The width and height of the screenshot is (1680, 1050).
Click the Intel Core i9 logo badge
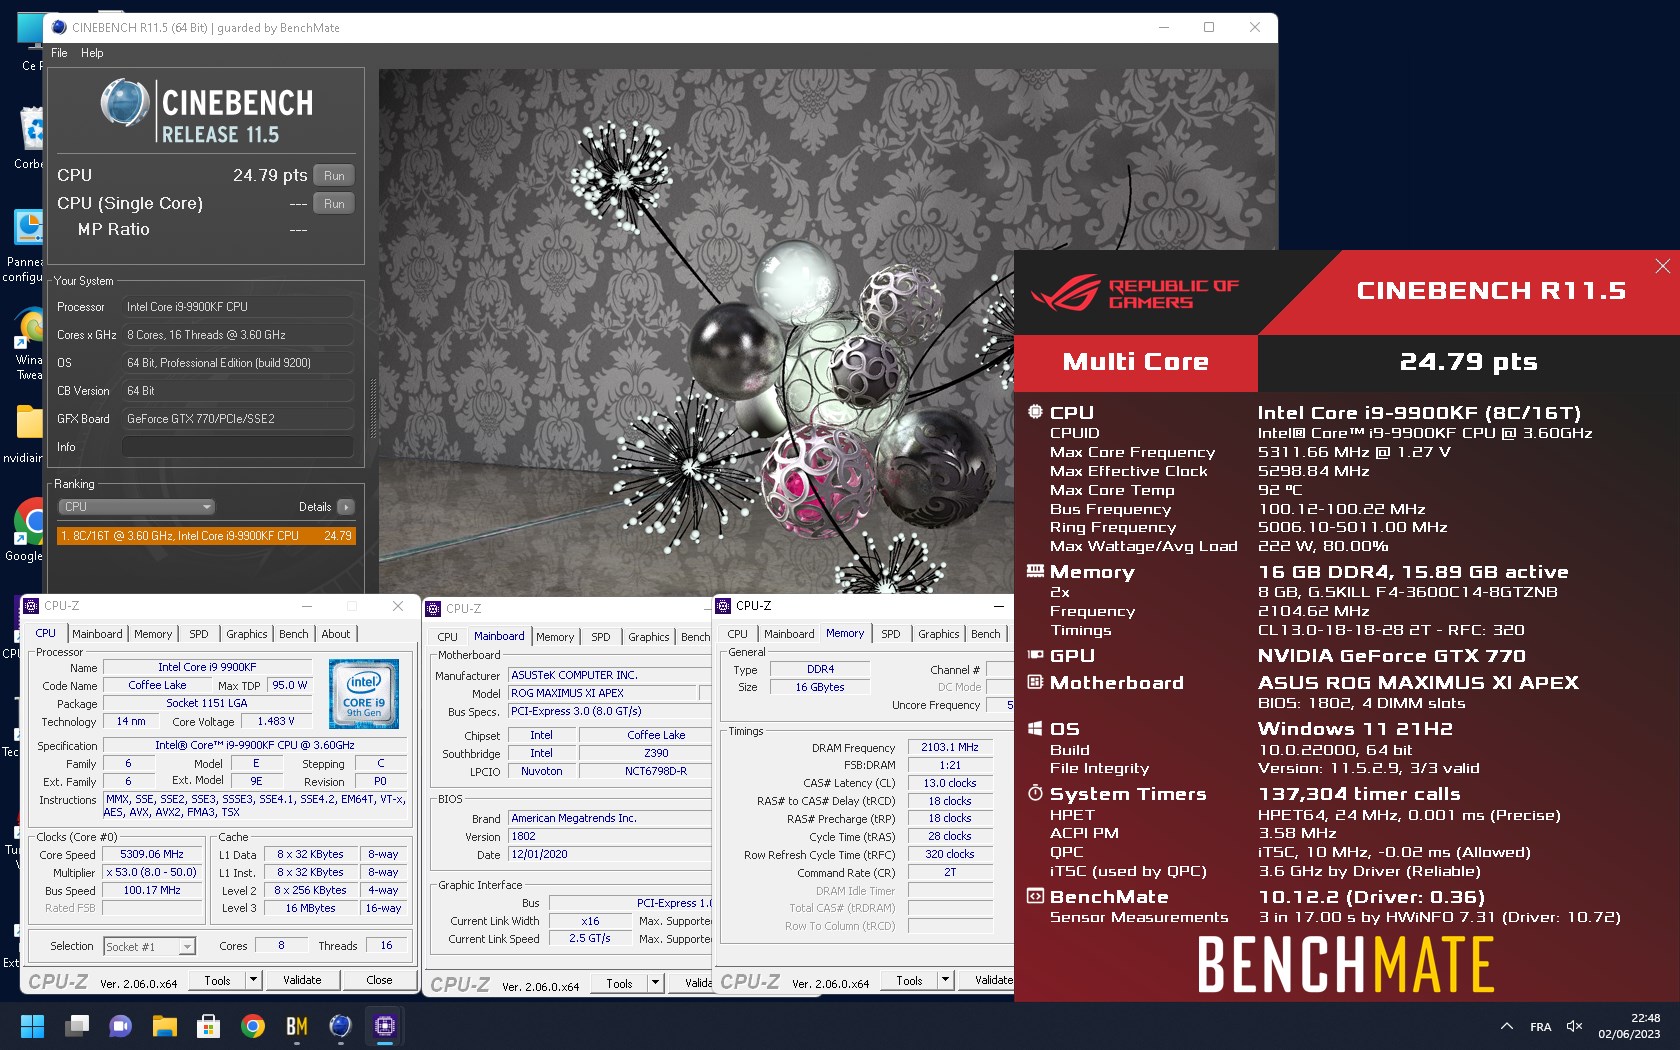[364, 693]
